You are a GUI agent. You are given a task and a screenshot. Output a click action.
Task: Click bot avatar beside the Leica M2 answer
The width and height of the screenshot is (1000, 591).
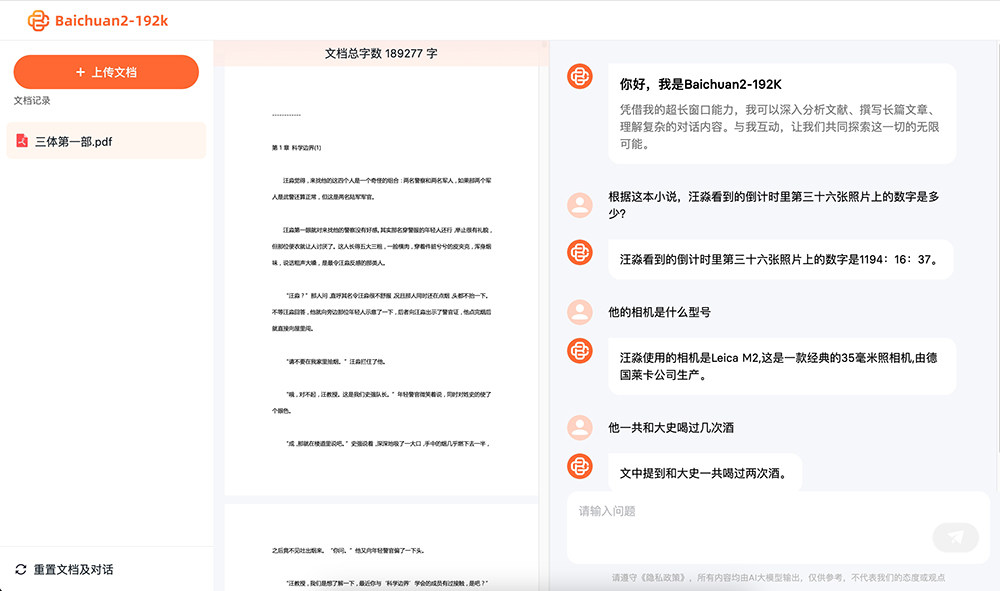click(x=580, y=350)
